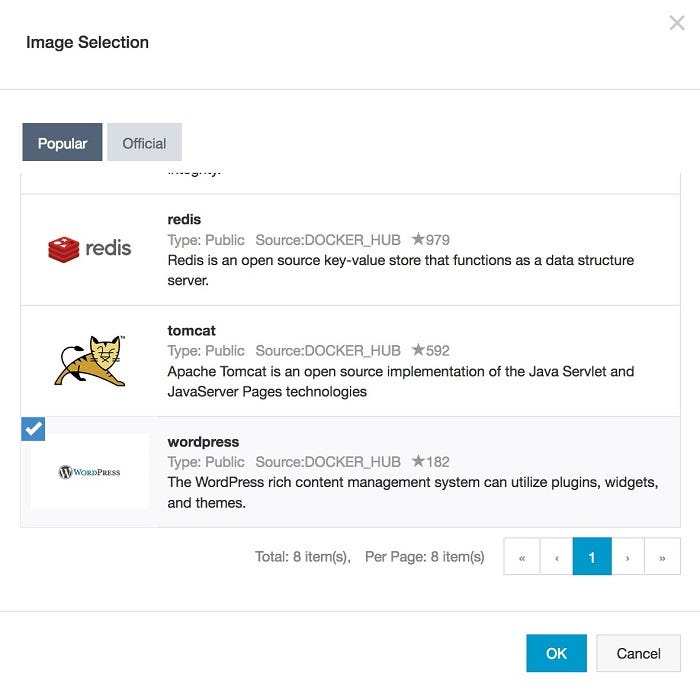Image resolution: width=700 pixels, height=690 pixels.
Task: Open the Official tab
Action: 144,142
